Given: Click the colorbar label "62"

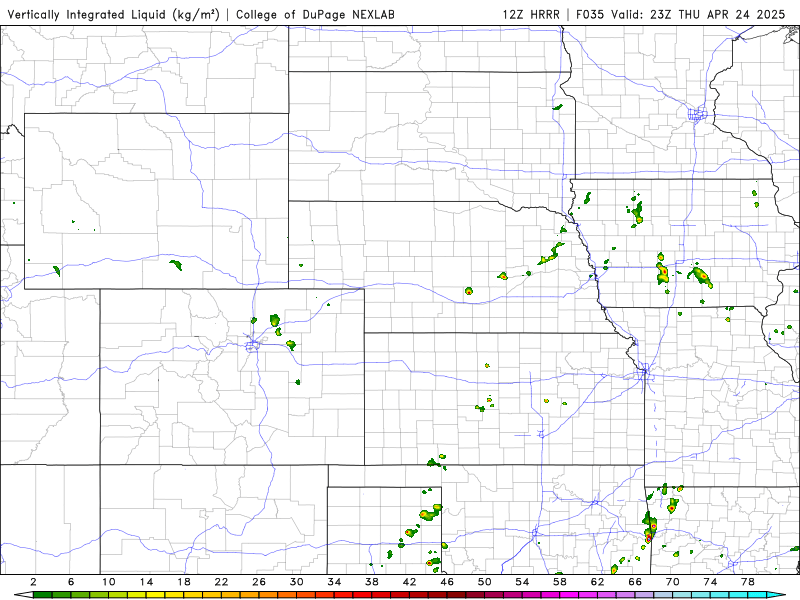Looking at the screenshot, I should pos(597,582).
